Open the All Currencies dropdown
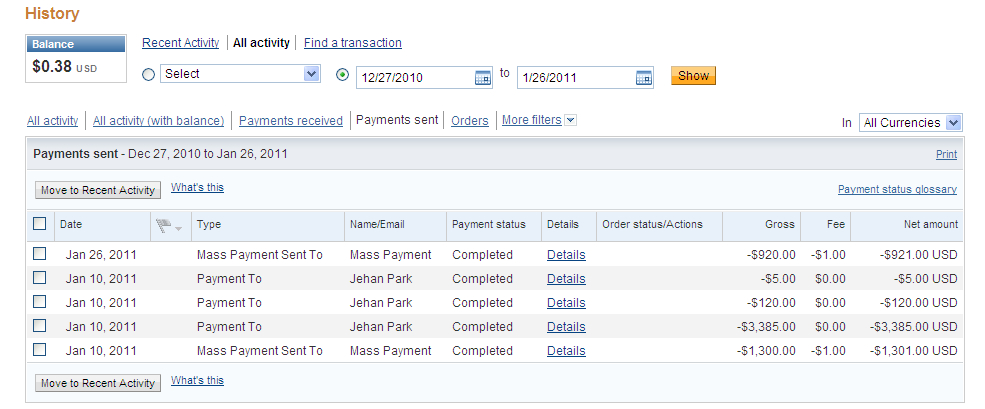Screen dimensions: 985x409 pos(910,122)
